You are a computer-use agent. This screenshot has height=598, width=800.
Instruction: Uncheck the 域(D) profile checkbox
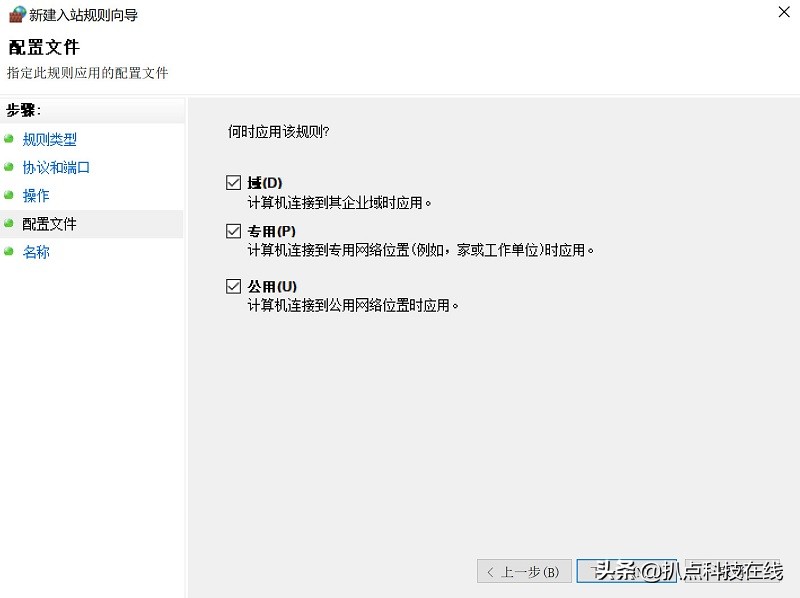(233, 182)
